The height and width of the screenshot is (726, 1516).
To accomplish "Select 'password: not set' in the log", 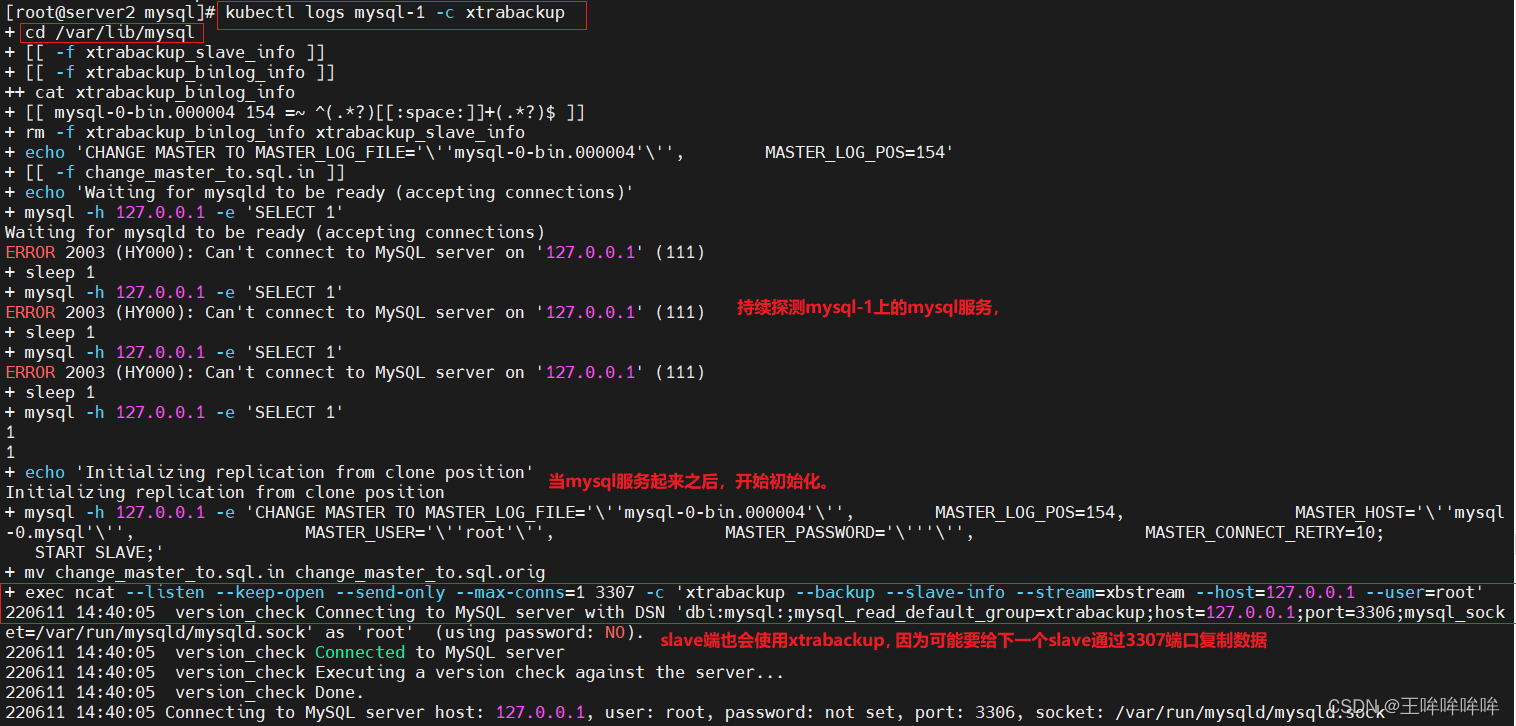I will tap(810, 713).
